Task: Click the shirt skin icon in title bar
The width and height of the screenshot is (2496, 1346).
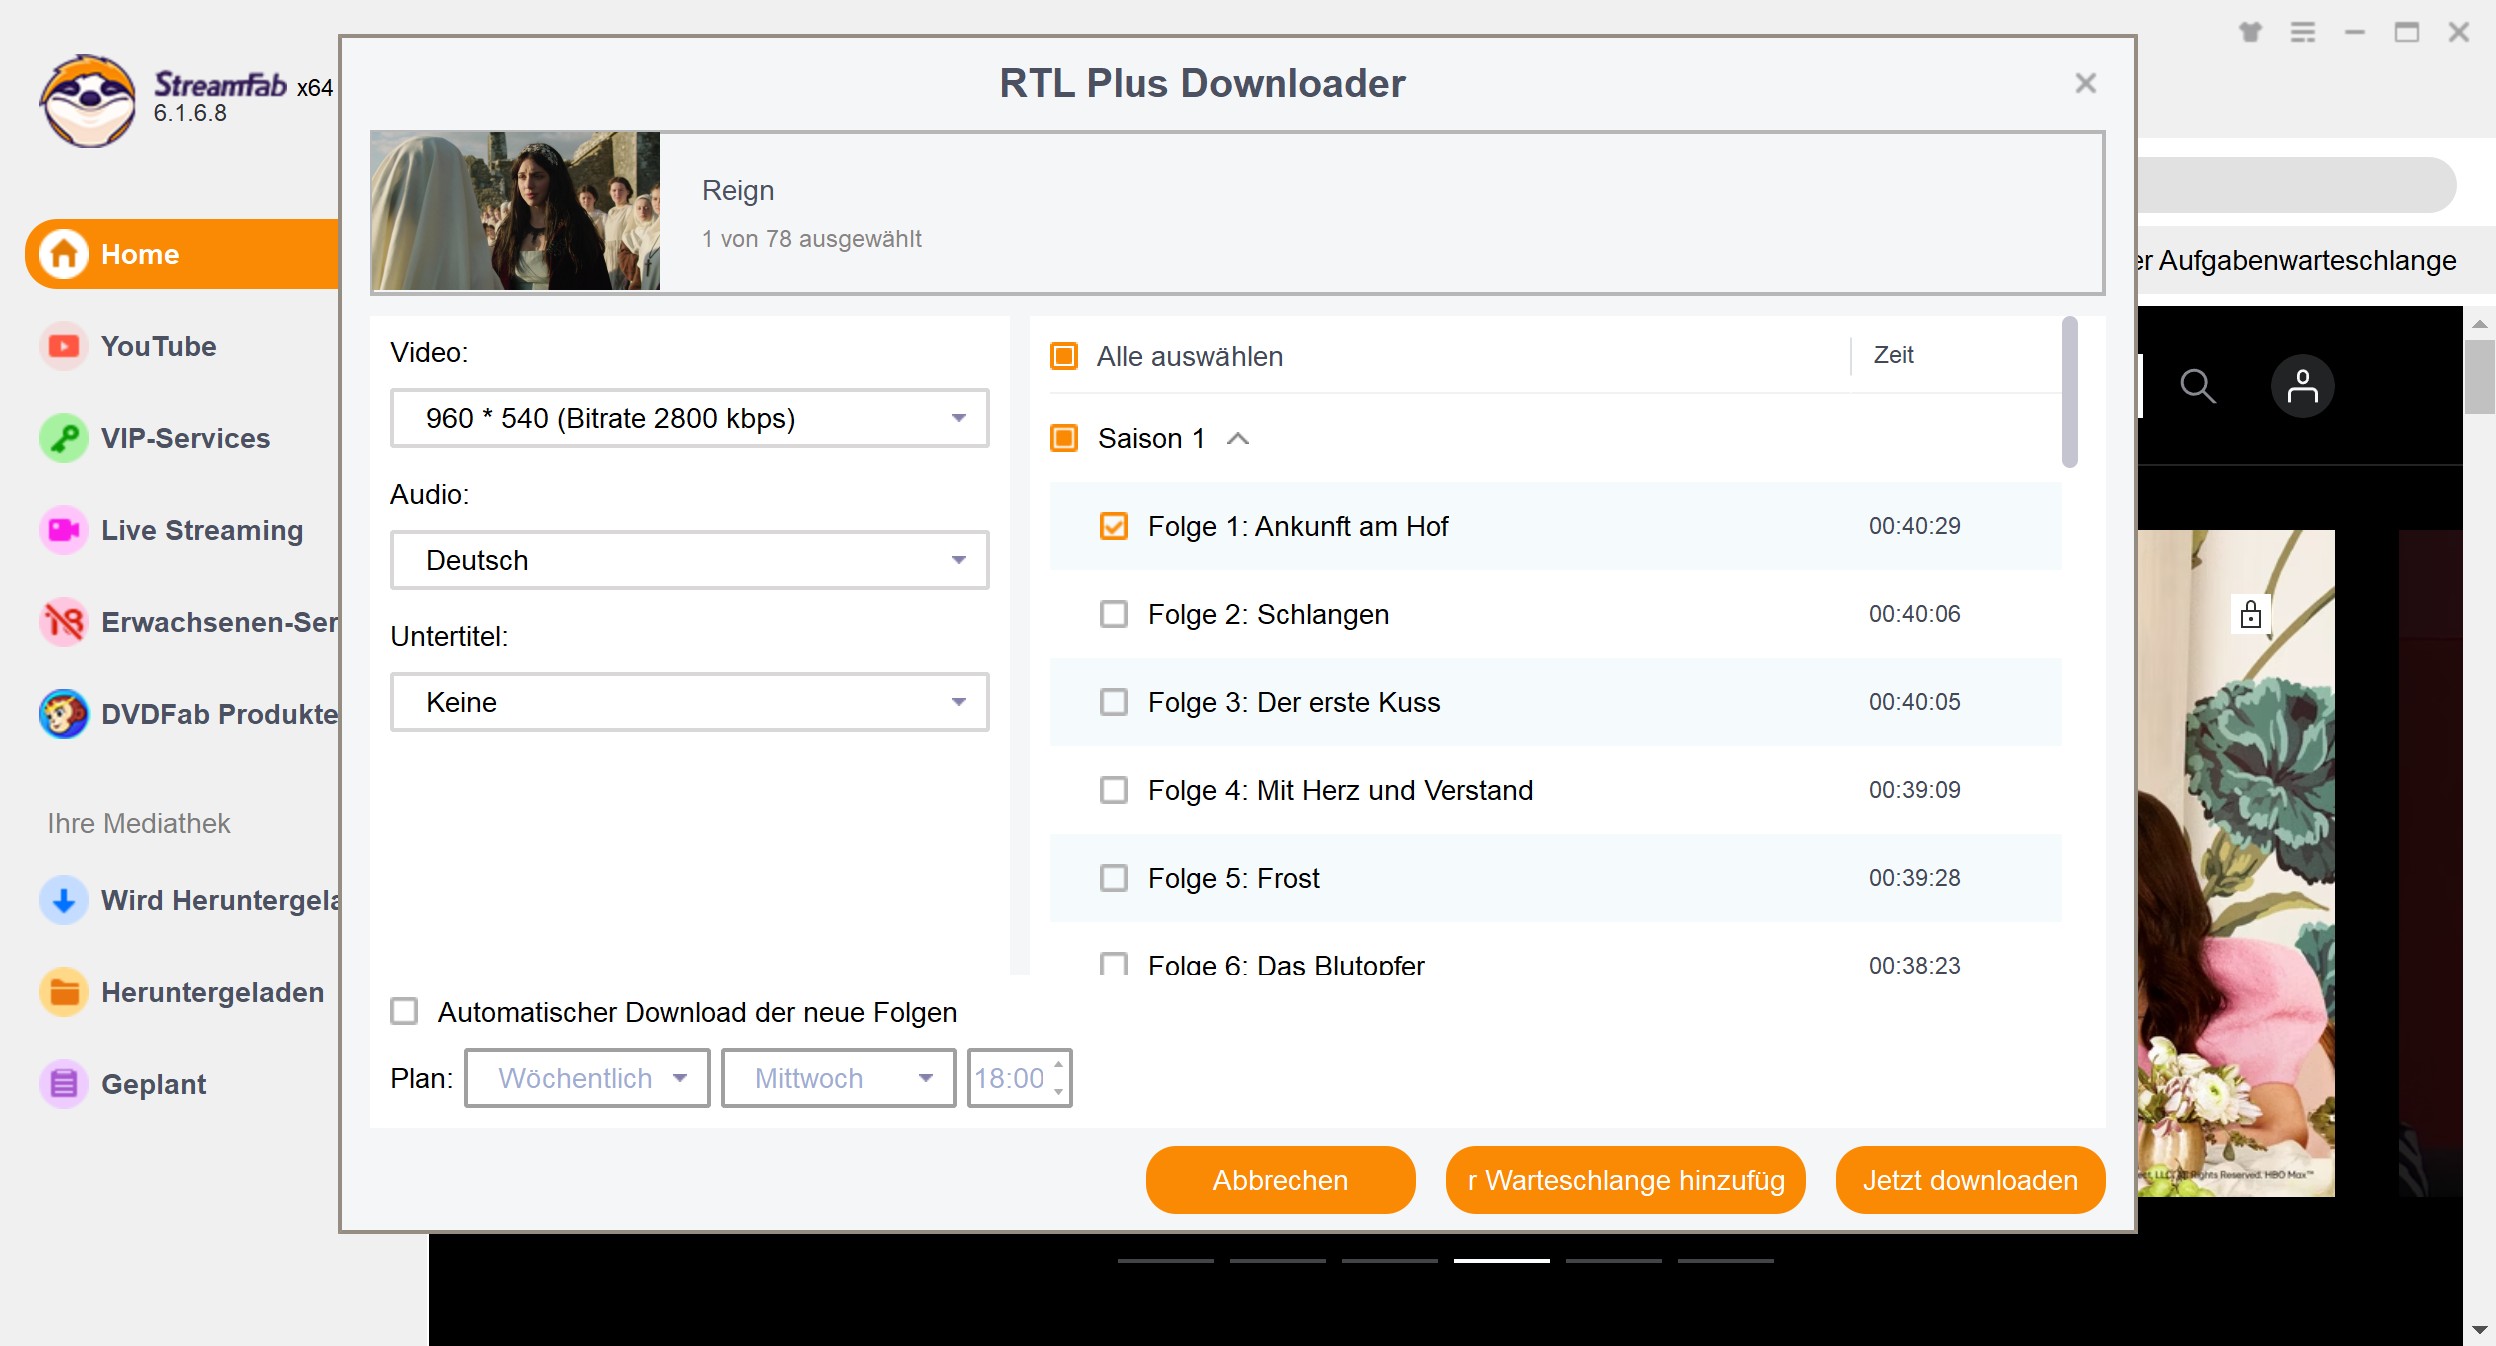Action: tap(2250, 32)
